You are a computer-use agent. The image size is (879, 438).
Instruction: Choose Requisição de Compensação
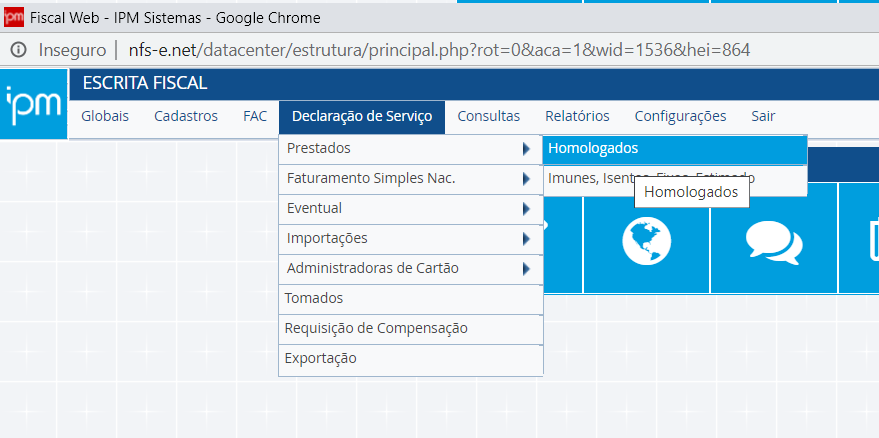pos(376,328)
